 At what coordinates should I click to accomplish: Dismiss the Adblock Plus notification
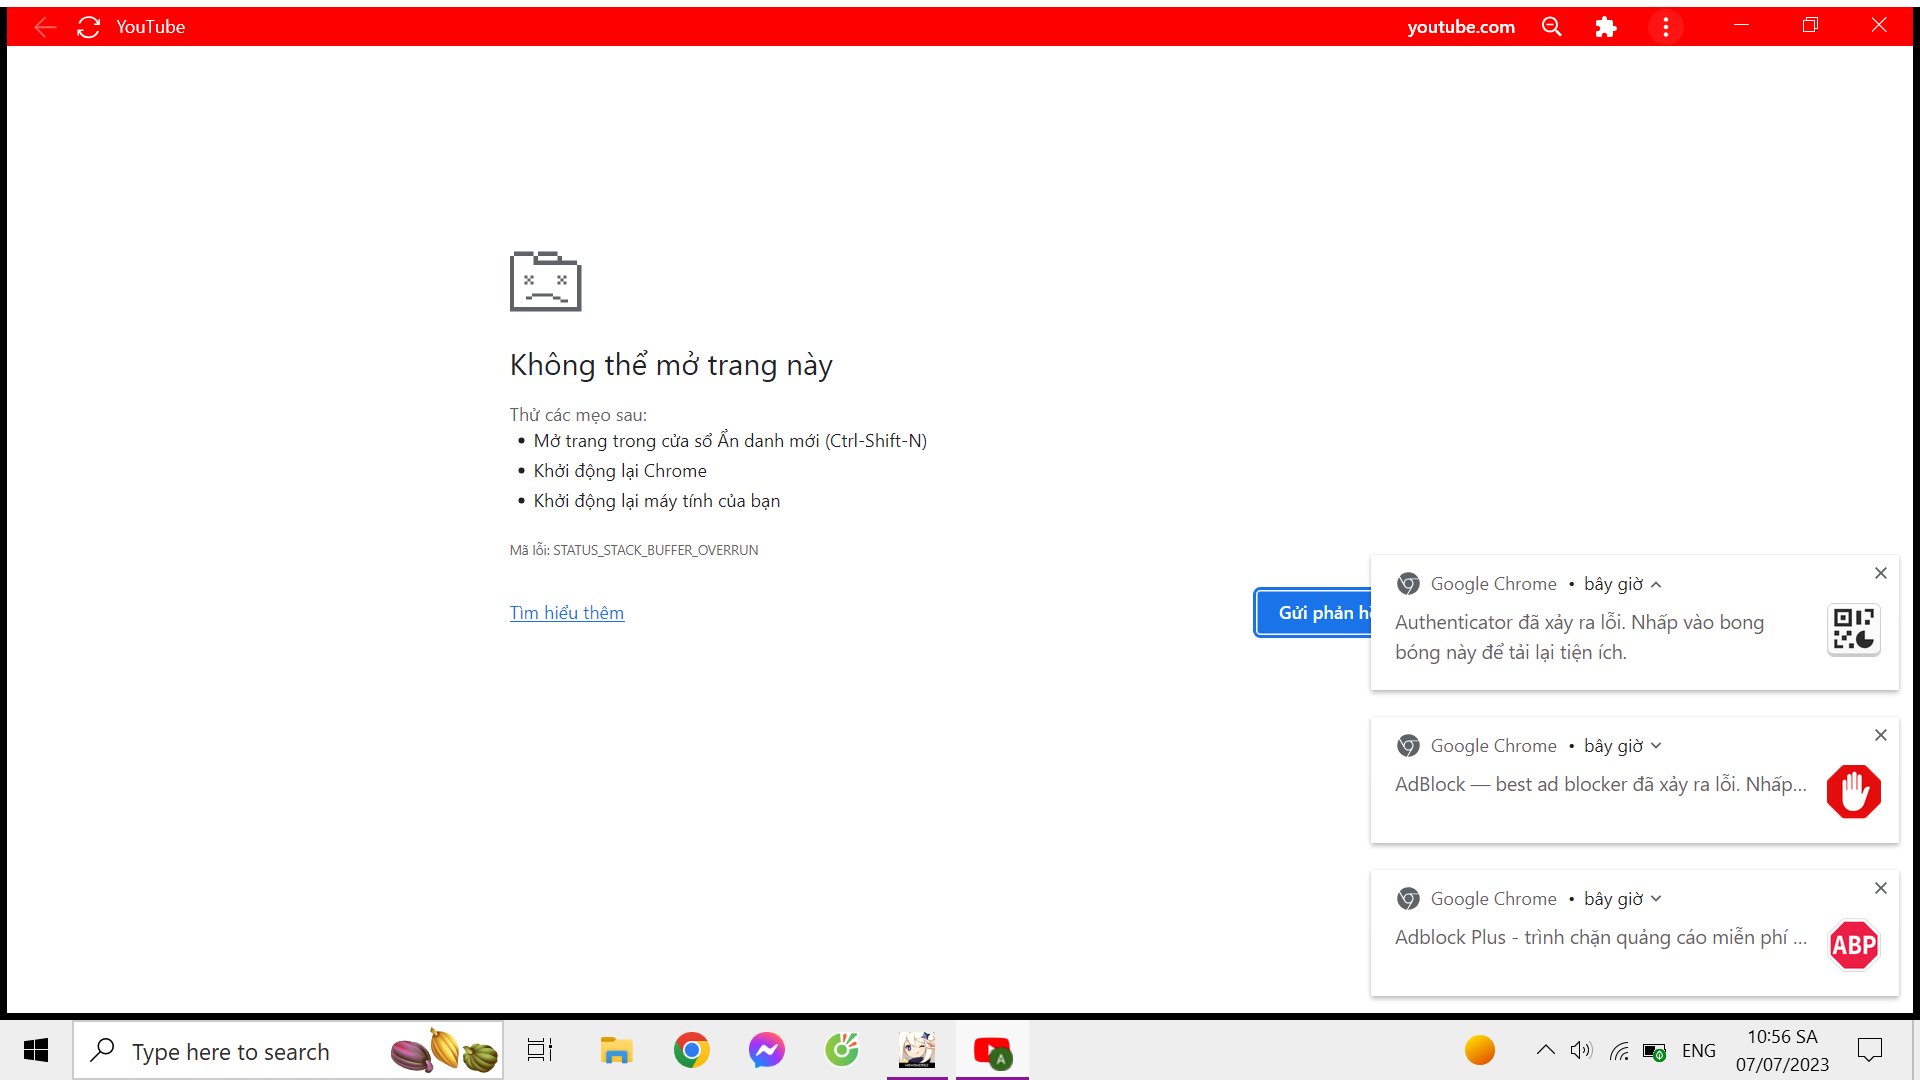(x=1881, y=888)
